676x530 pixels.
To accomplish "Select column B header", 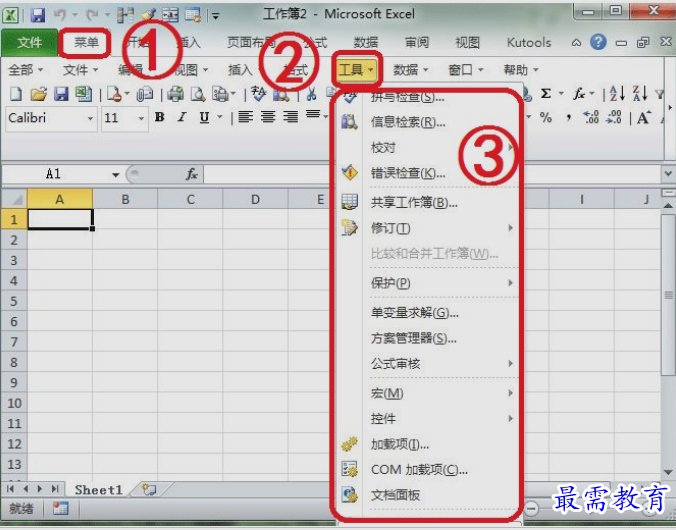I will tap(125, 199).
